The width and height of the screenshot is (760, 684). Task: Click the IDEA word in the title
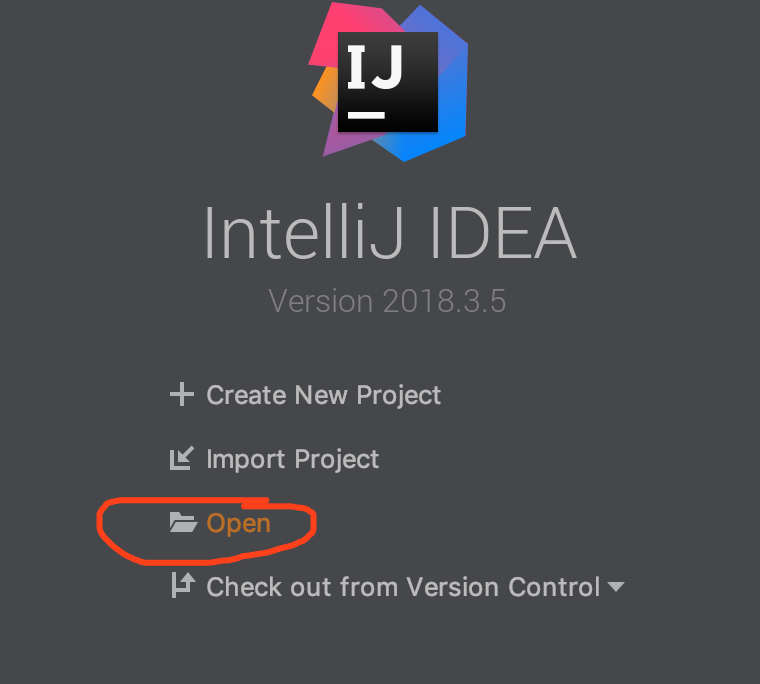tap(503, 233)
